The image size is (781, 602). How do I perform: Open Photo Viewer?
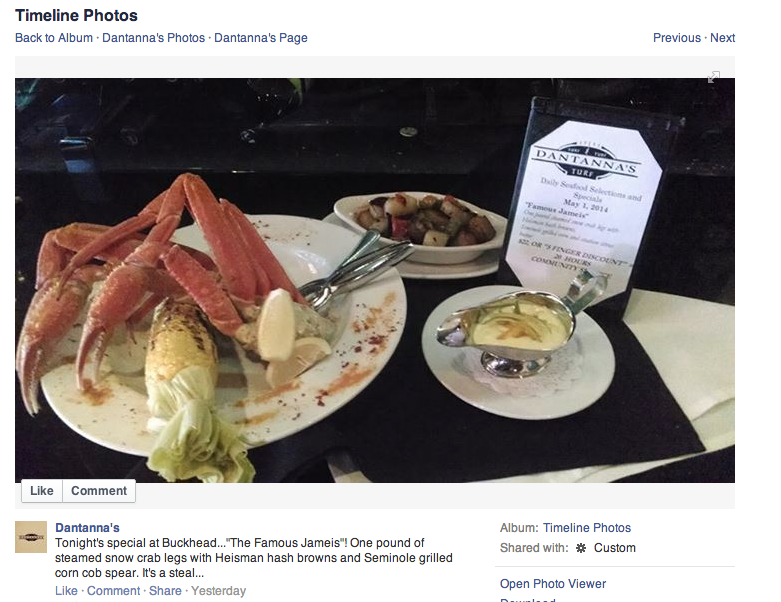pos(553,584)
